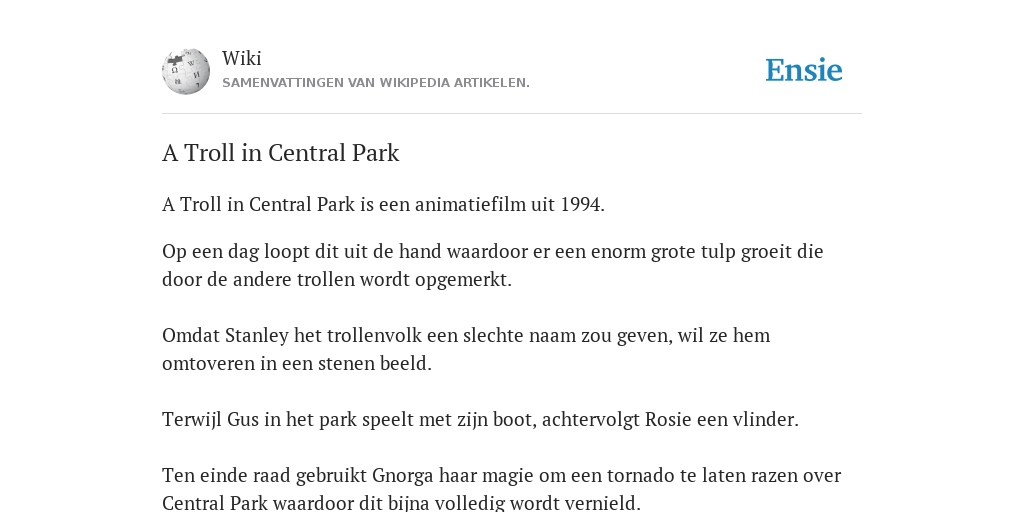This screenshot has width=1024, height=512.
Task: Click the Wiki title text
Action: point(242,58)
